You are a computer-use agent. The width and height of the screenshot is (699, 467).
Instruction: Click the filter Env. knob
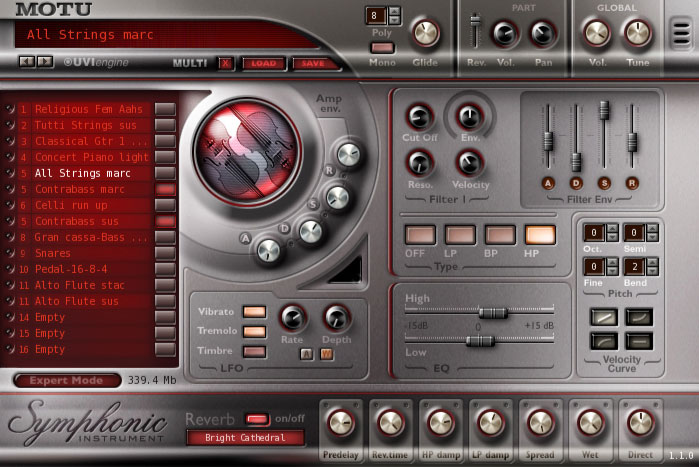[469, 117]
